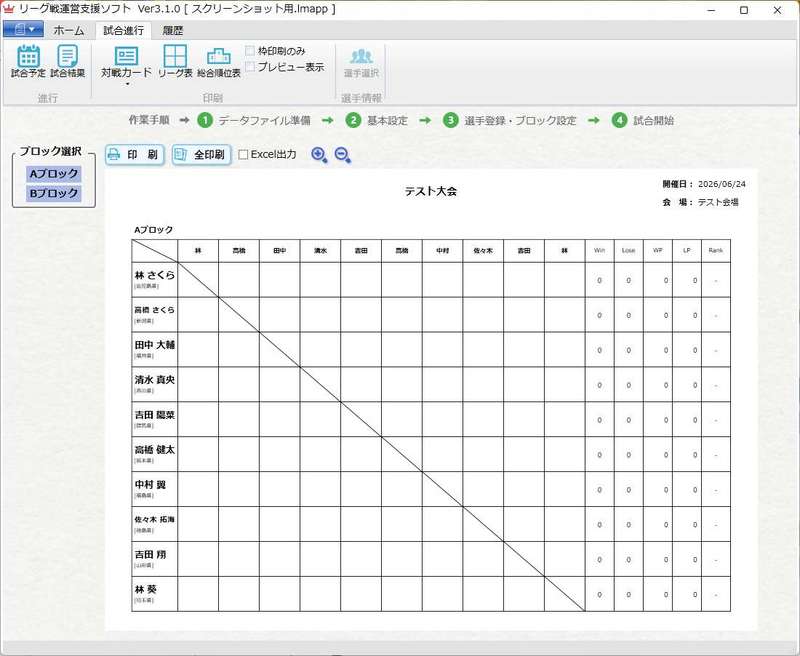Image resolution: width=800 pixels, height=656 pixels.
Task: Click the crown app icon in title bar
Action: 9,9
